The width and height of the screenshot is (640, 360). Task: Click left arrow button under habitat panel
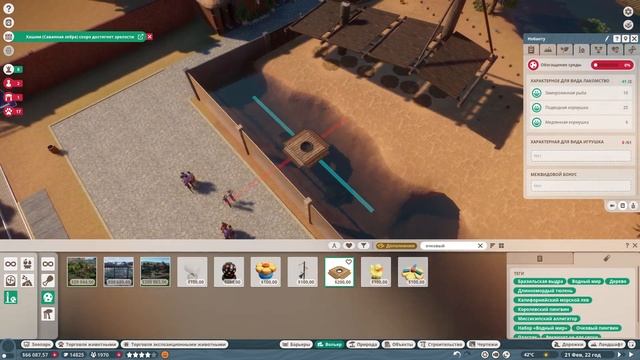(612, 206)
